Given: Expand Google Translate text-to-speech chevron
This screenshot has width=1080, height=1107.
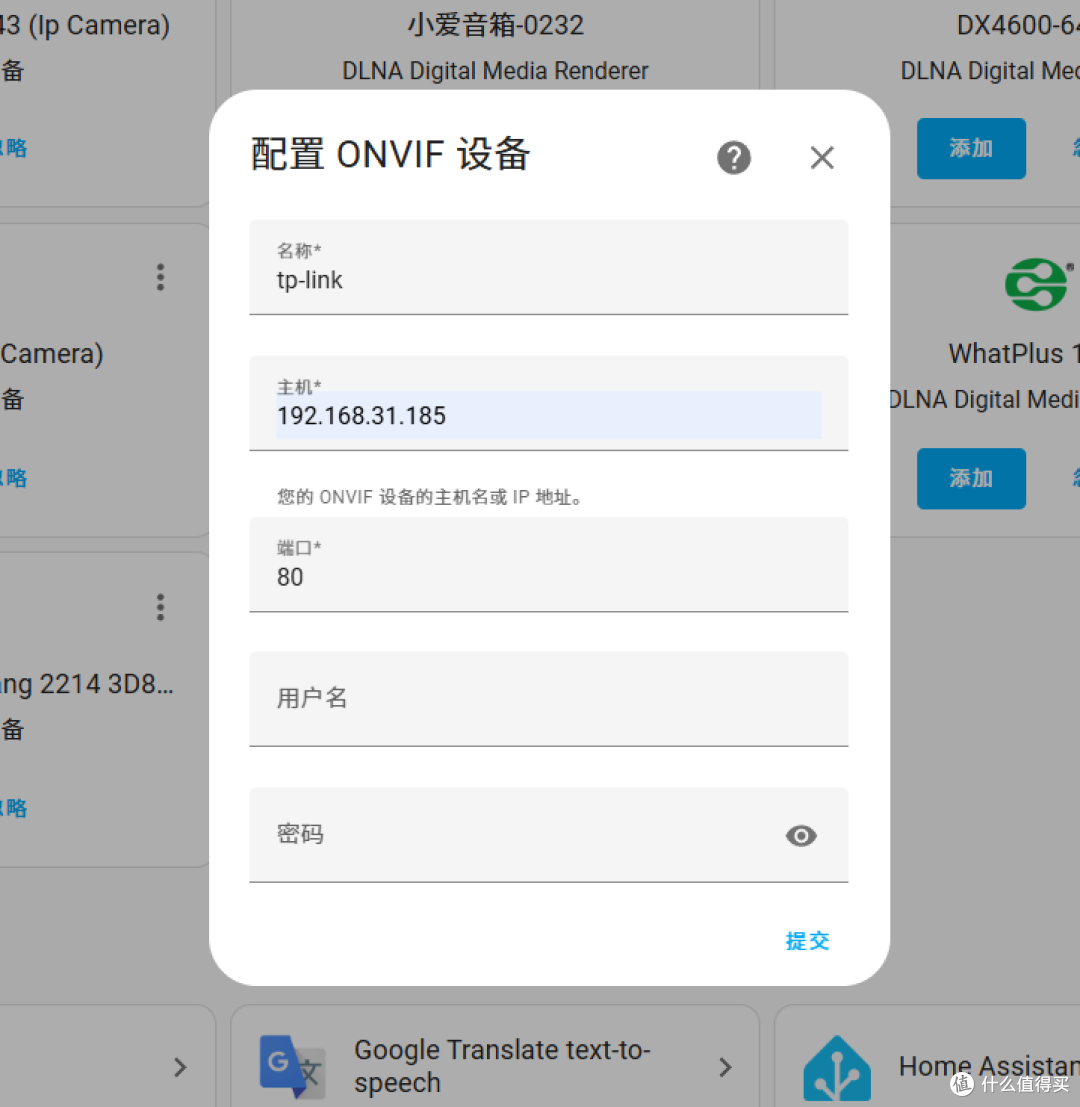Looking at the screenshot, I should (725, 1067).
